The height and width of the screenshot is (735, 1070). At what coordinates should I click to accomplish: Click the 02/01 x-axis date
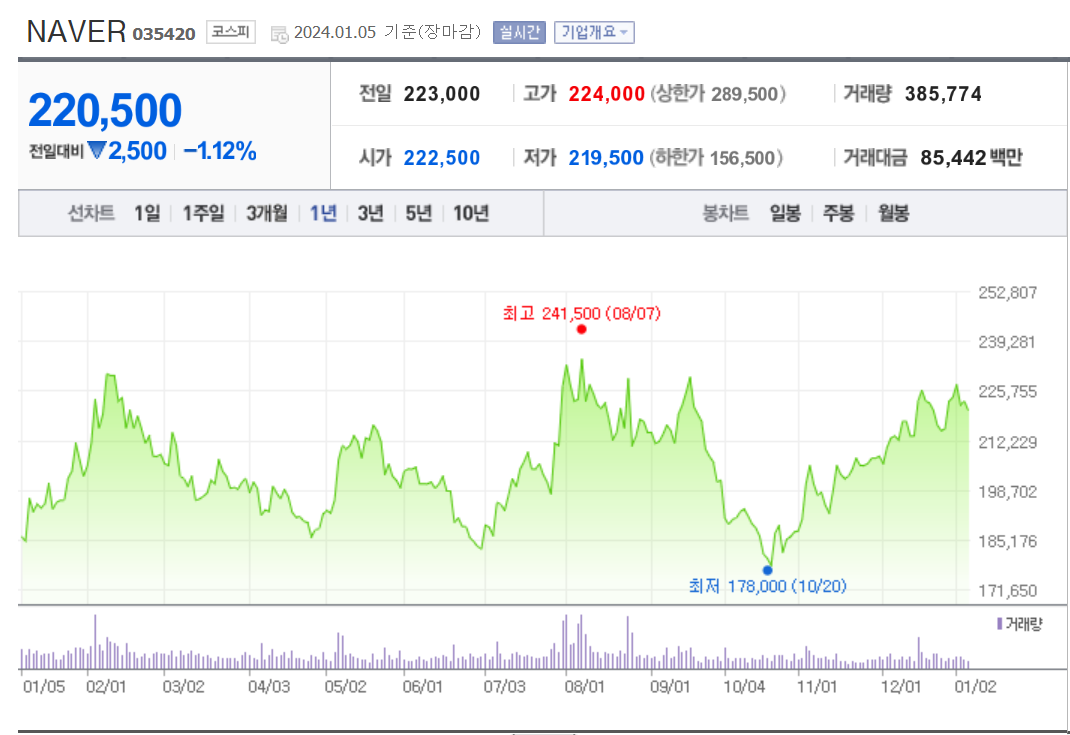tap(106, 687)
